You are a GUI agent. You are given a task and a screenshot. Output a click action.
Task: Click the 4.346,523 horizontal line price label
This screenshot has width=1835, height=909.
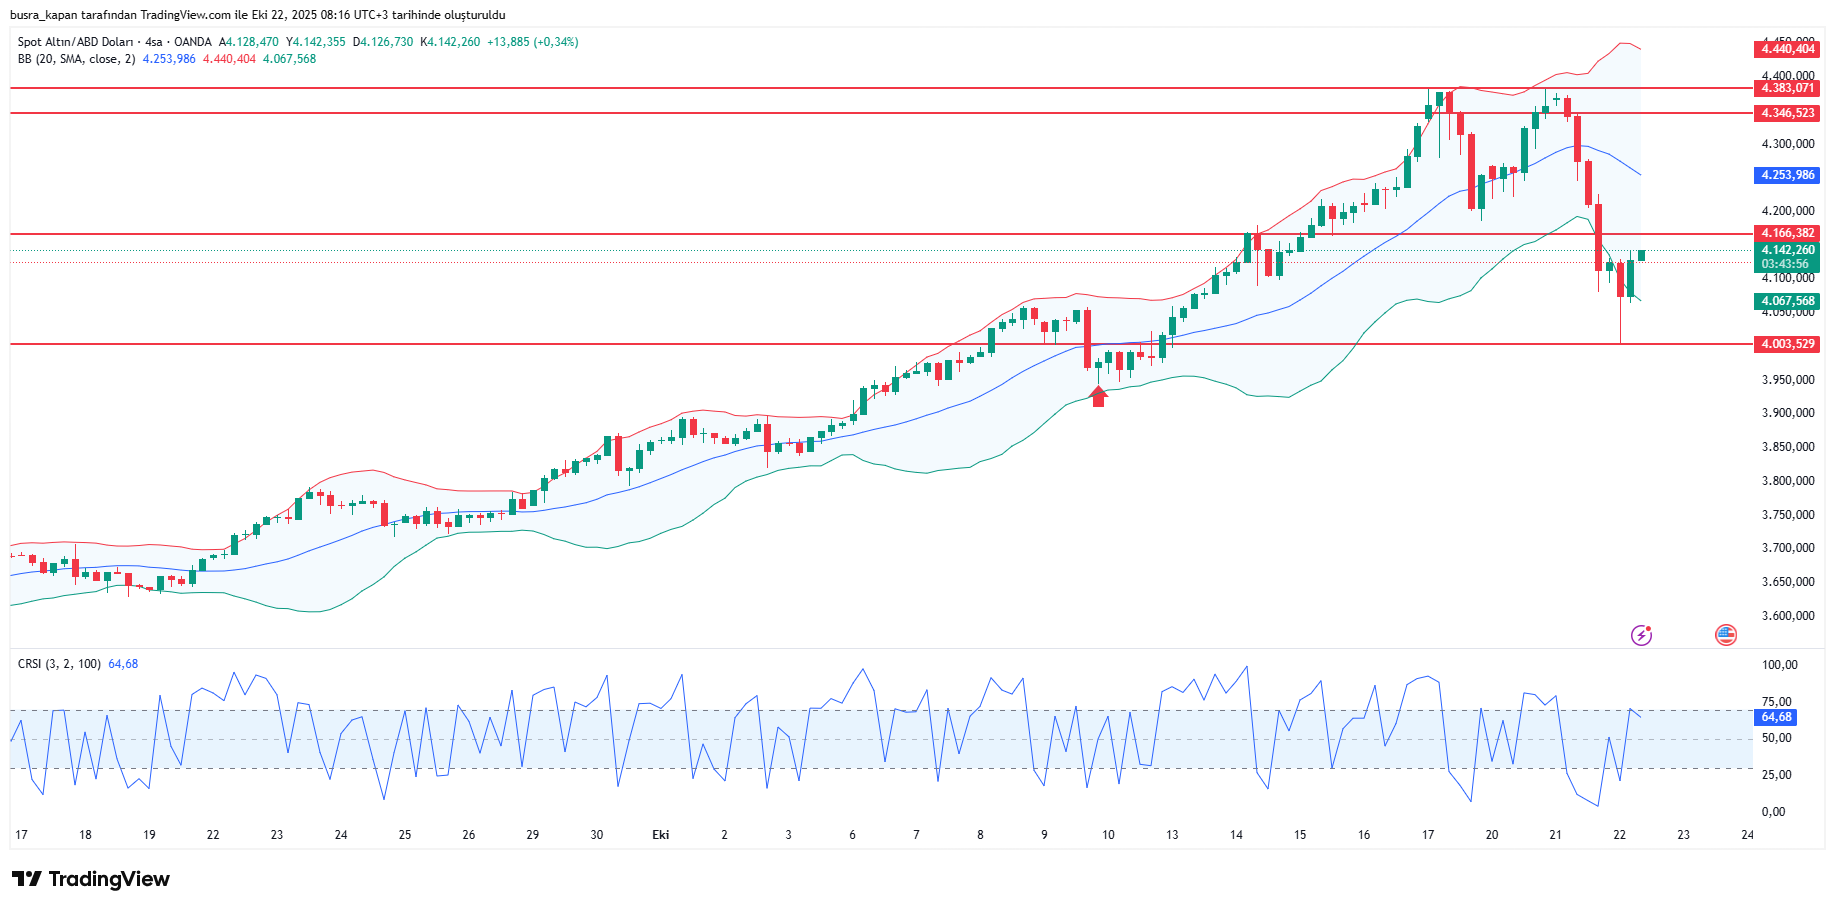pyautogui.click(x=1787, y=113)
